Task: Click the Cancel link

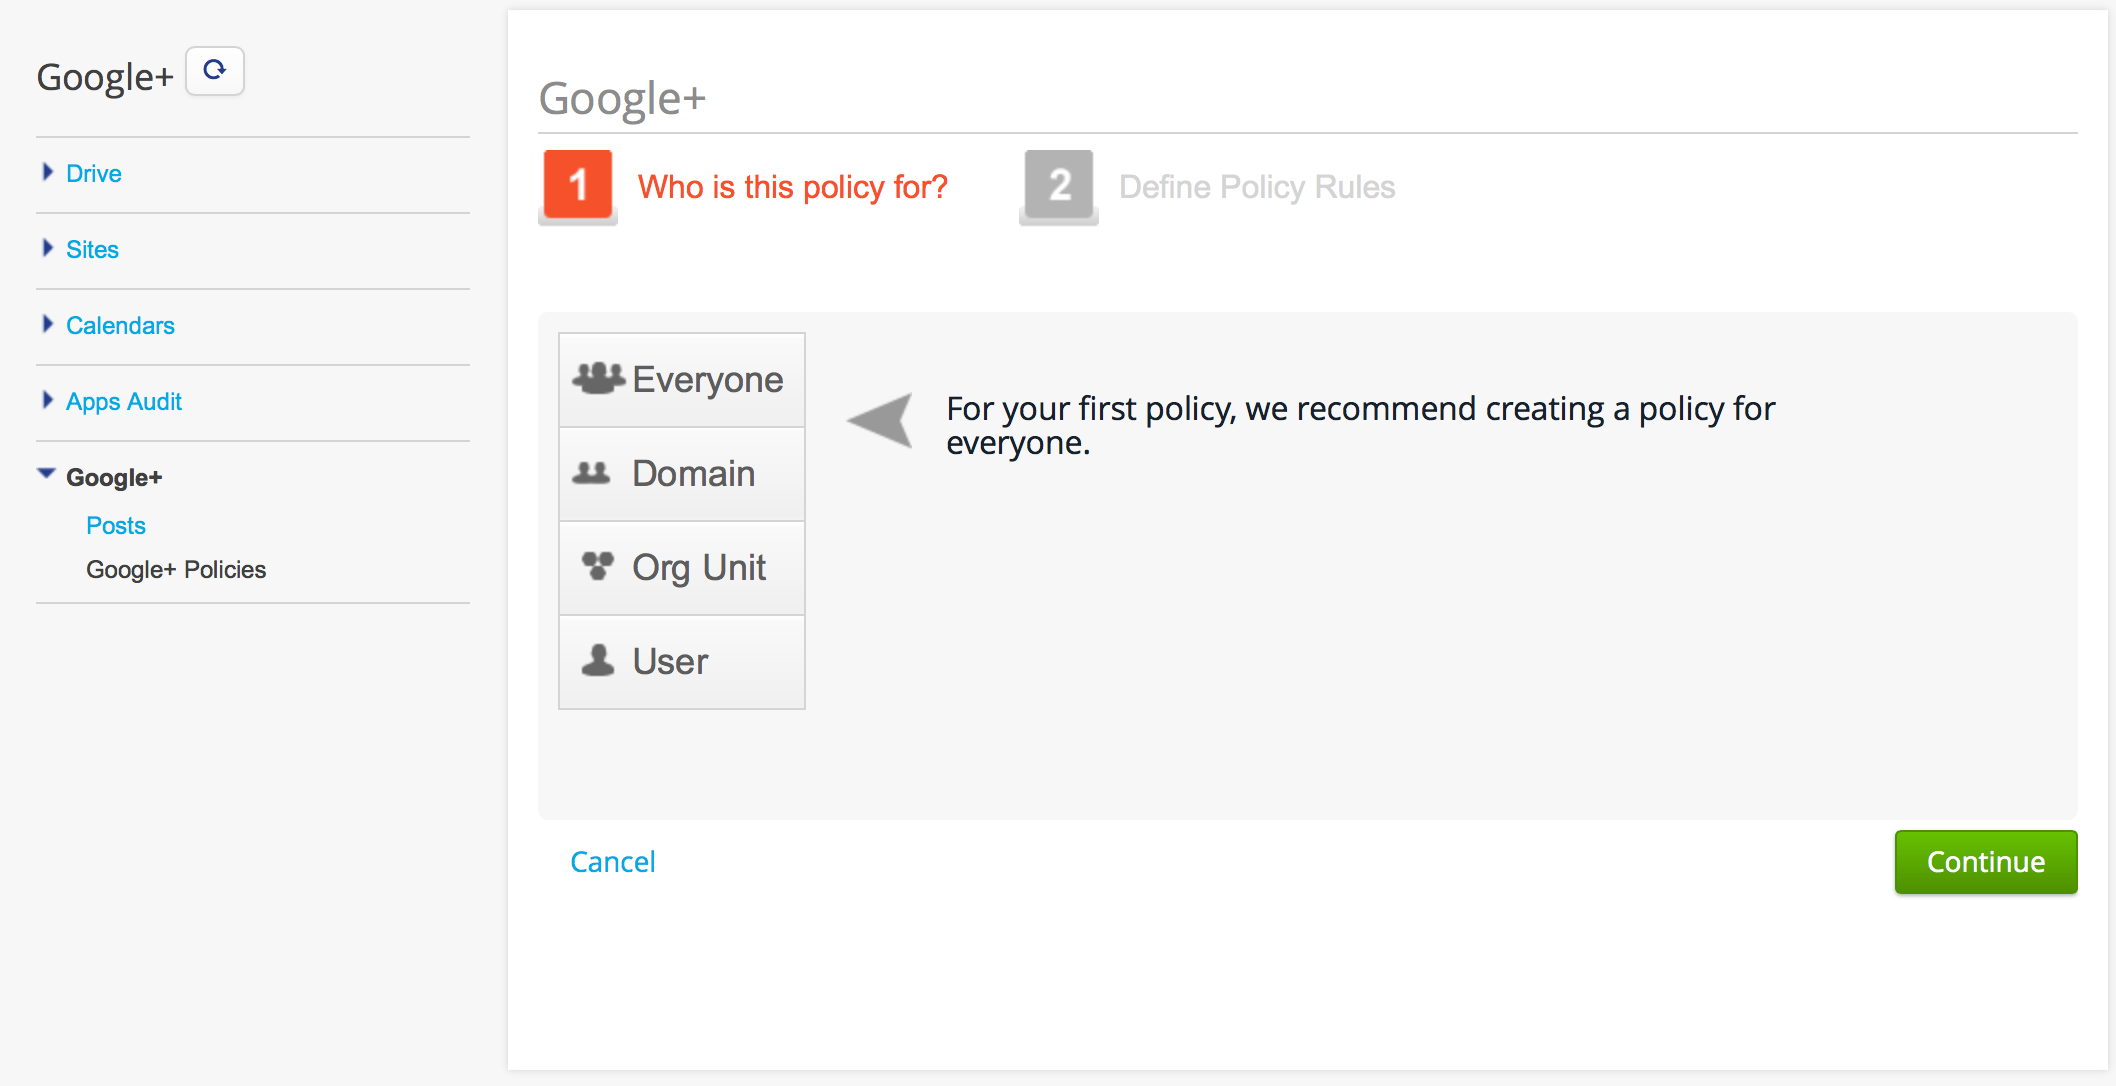Action: click(613, 862)
